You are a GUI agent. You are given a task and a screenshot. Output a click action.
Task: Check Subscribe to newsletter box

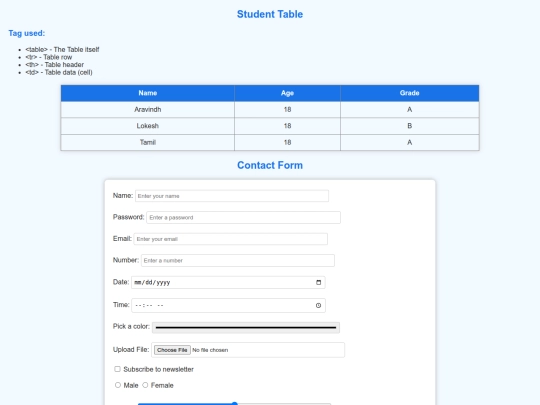pyautogui.click(x=117, y=369)
